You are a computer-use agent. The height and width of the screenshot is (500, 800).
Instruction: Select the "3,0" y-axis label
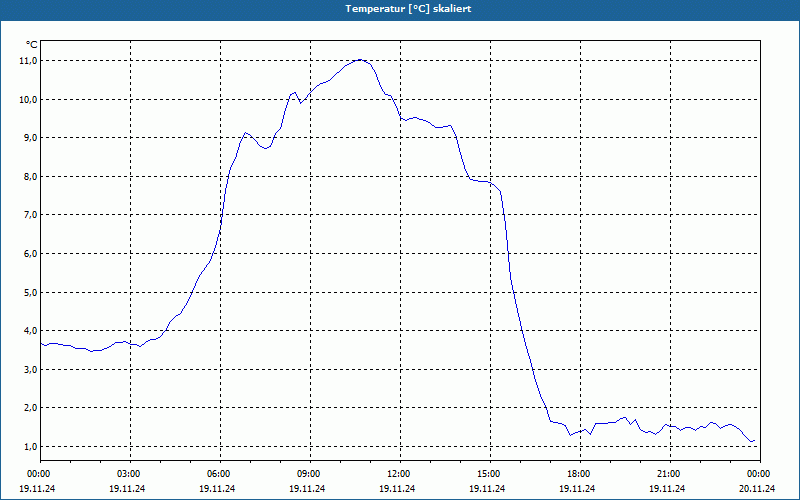tap(30, 369)
